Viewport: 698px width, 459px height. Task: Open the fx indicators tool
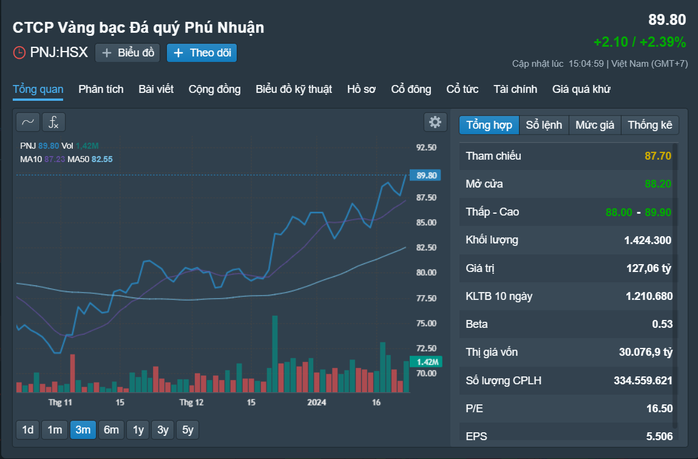[53, 122]
